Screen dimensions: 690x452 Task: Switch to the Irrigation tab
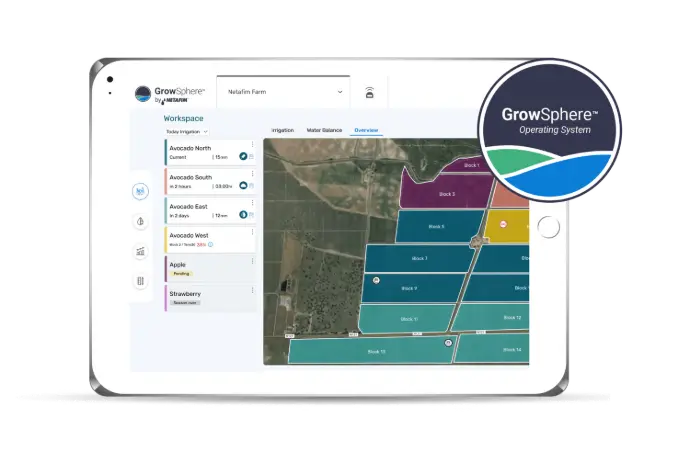283,130
